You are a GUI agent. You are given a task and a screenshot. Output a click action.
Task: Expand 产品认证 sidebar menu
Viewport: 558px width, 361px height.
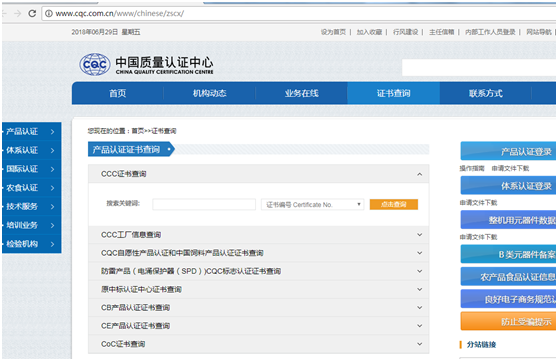click(31, 131)
